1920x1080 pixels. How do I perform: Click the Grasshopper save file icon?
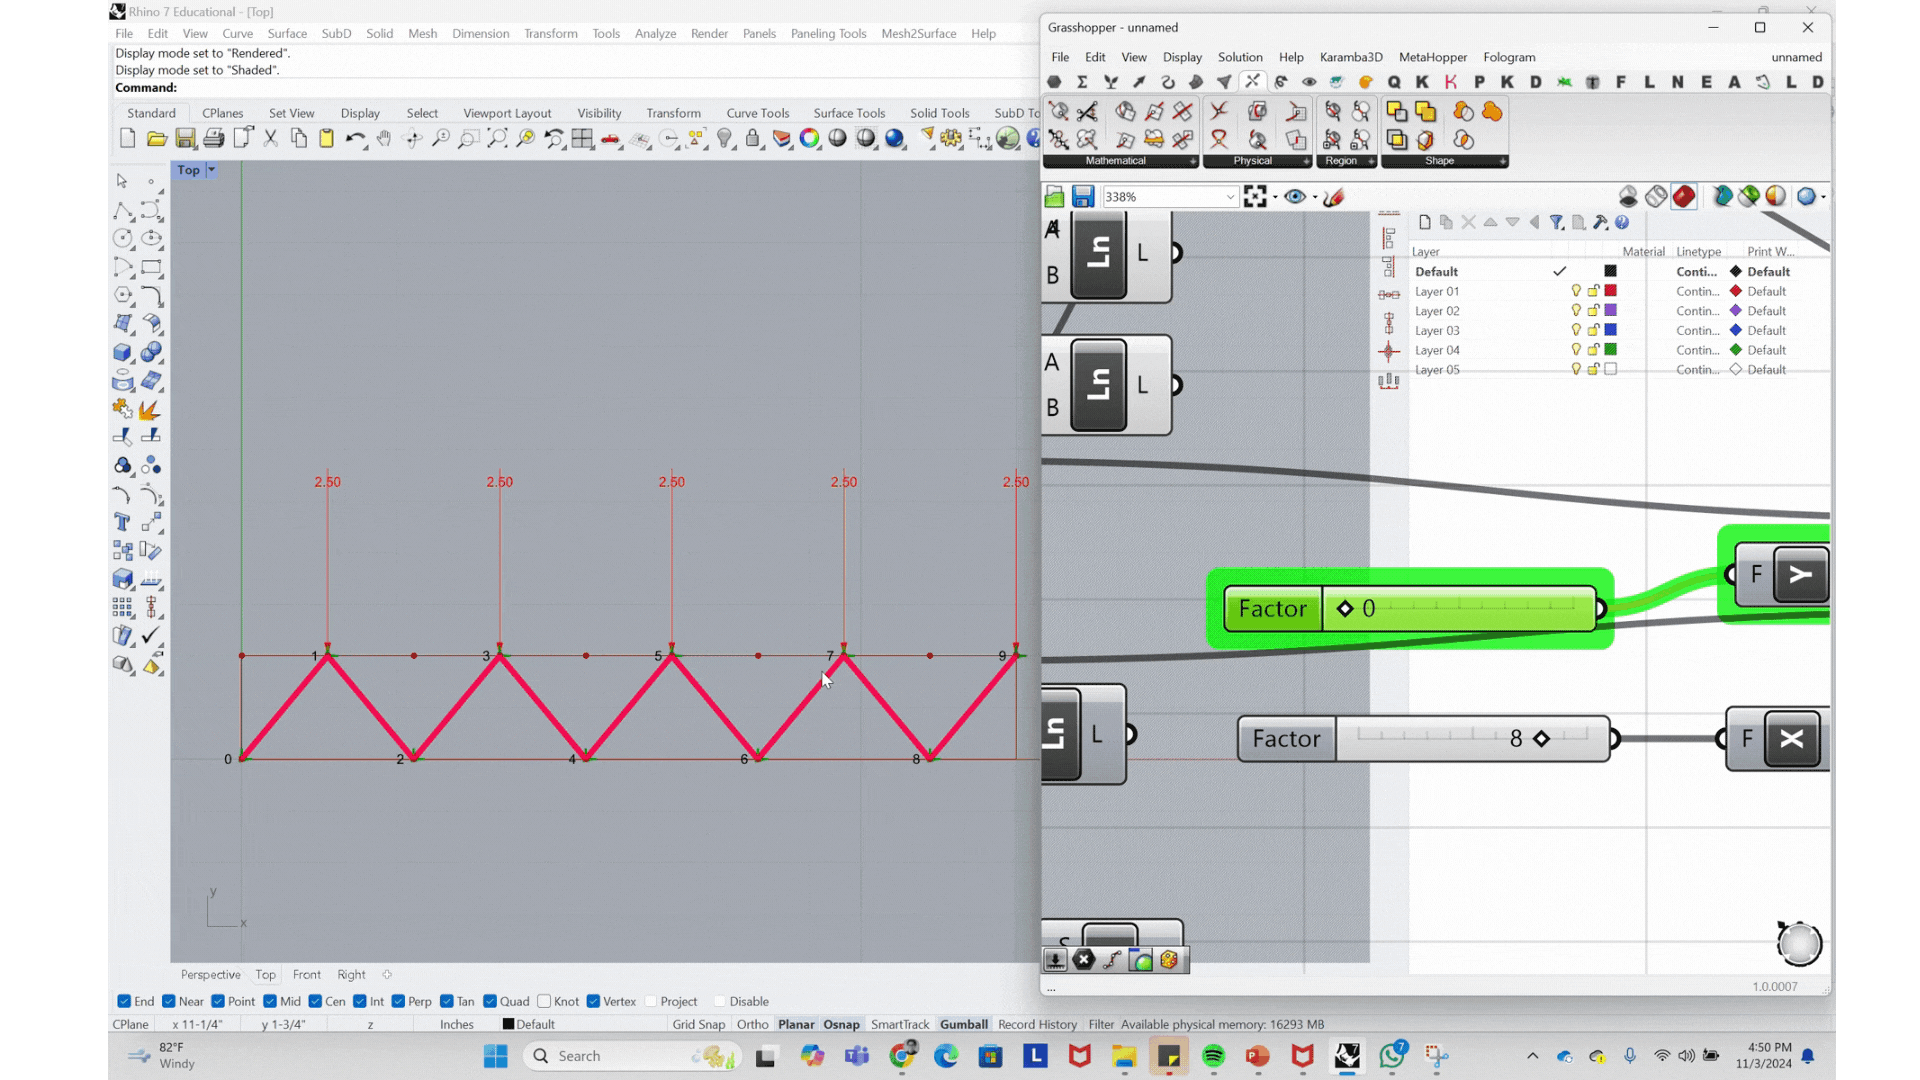pos(1083,197)
